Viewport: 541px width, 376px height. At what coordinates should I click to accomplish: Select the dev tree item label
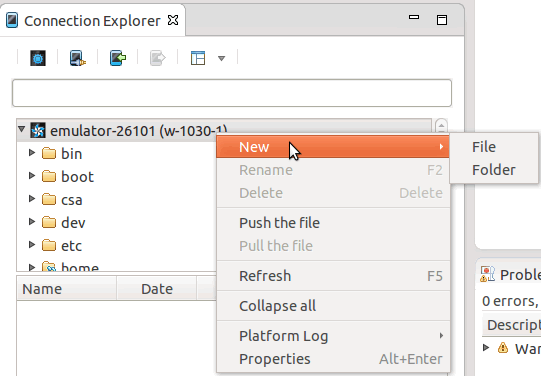[73, 222]
